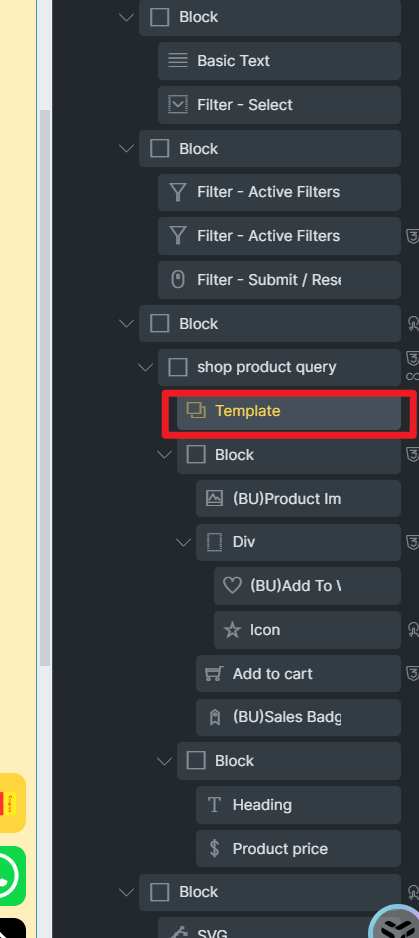Select the Basic Text element icon
The height and width of the screenshot is (938, 419).
pyautogui.click(x=178, y=60)
